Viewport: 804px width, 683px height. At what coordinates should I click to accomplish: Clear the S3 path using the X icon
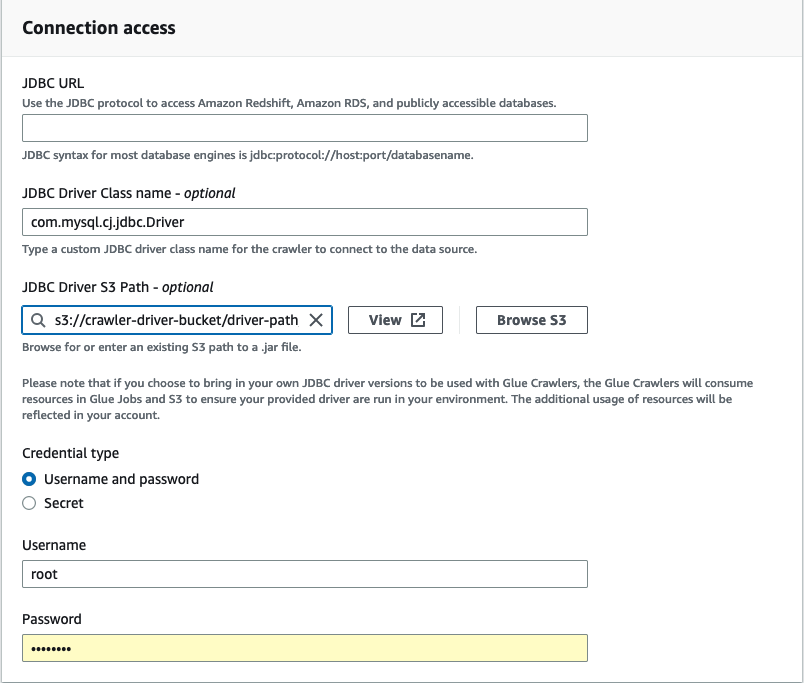[x=318, y=320]
